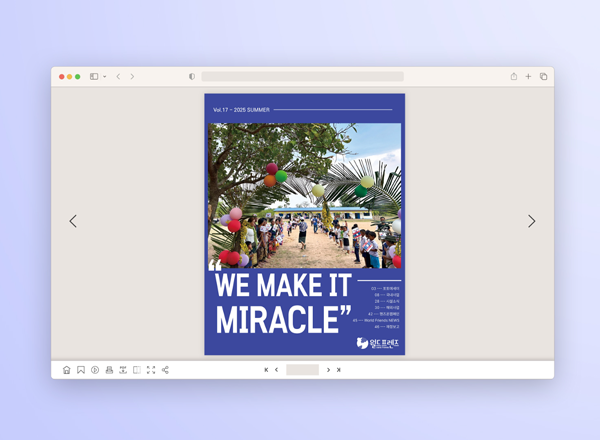600x440 pixels.
Task: Toggle the two-page spread view icon
Action: 137,370
